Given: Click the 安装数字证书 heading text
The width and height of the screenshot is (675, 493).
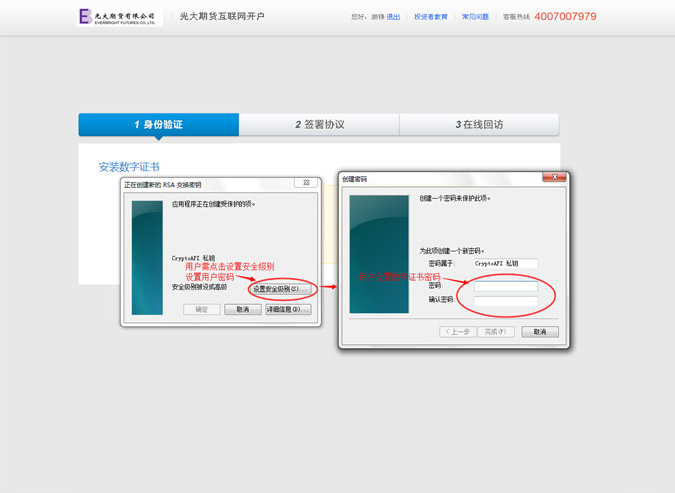Looking at the screenshot, I should coord(129,167).
